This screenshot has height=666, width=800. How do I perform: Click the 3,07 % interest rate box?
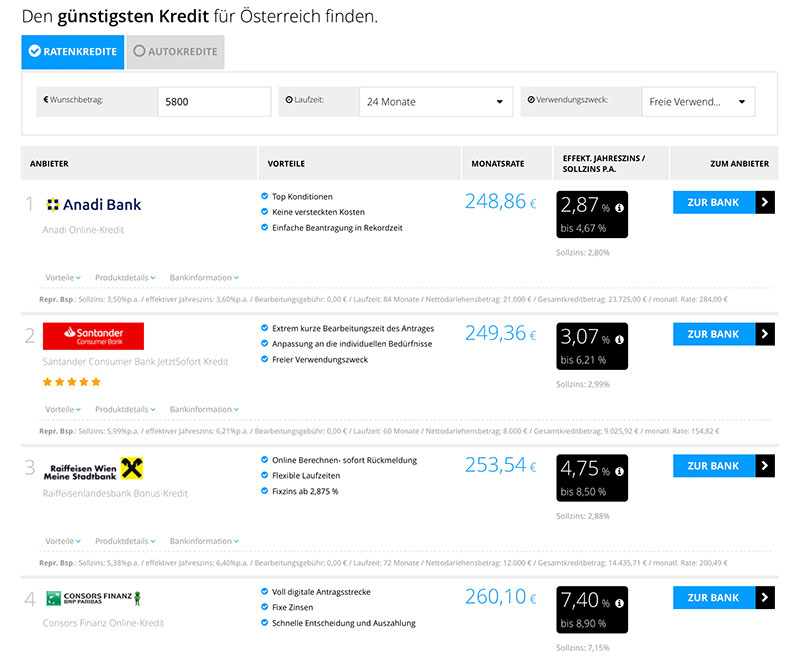tap(592, 346)
